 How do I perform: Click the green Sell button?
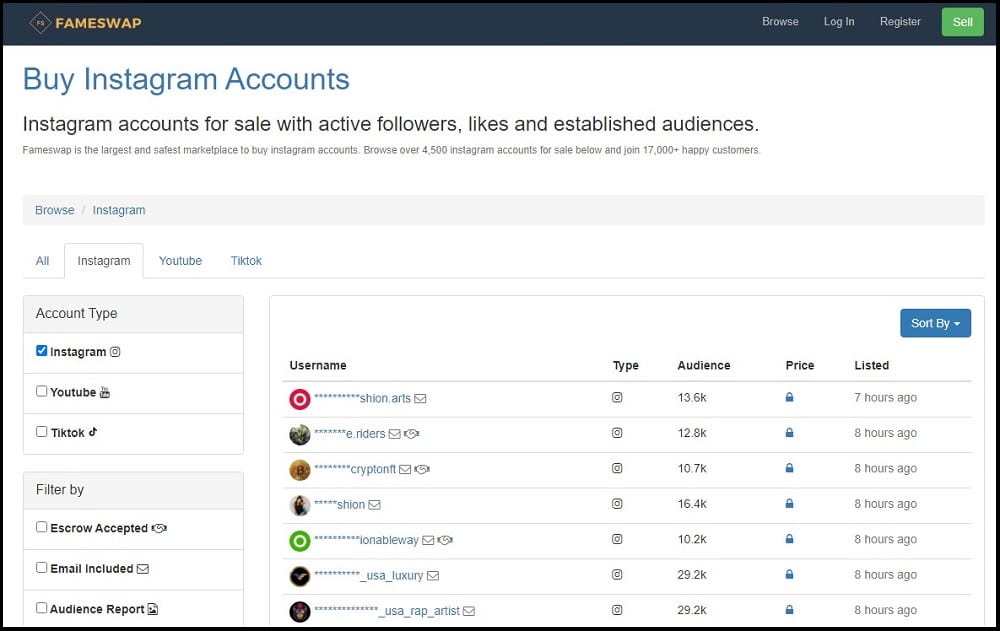(x=962, y=22)
